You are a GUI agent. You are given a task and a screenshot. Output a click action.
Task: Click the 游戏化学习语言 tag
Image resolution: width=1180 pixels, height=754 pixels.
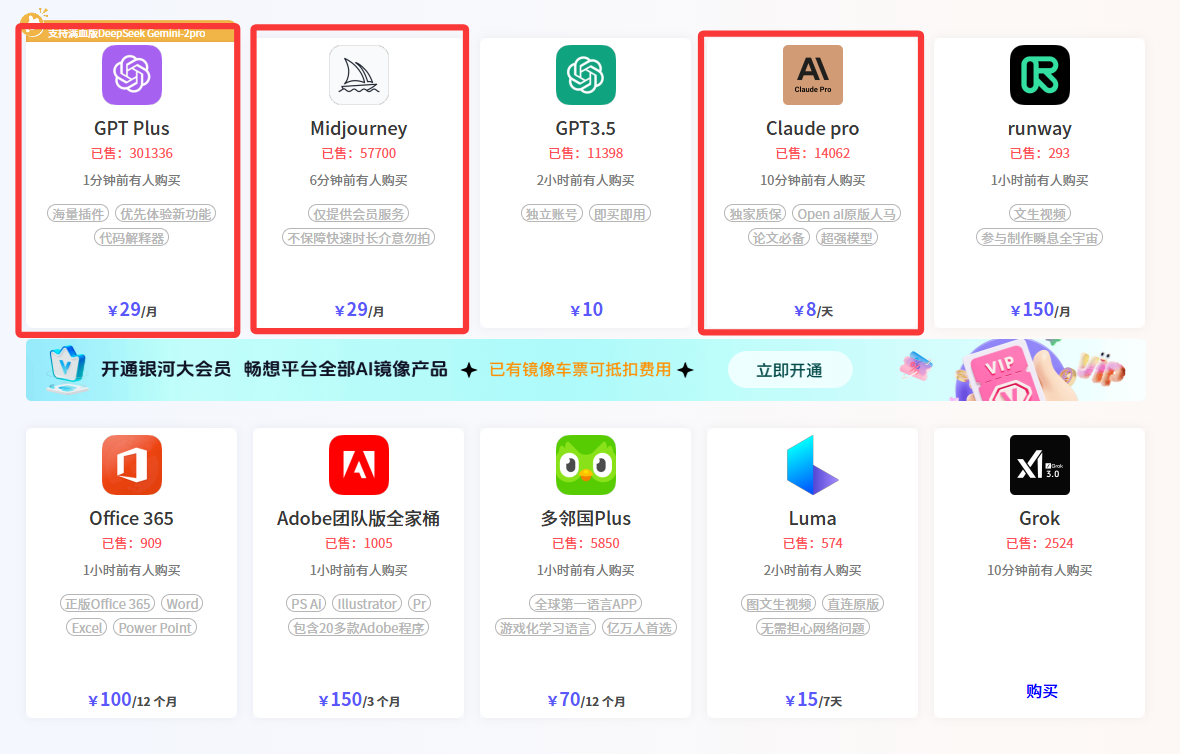(x=545, y=628)
